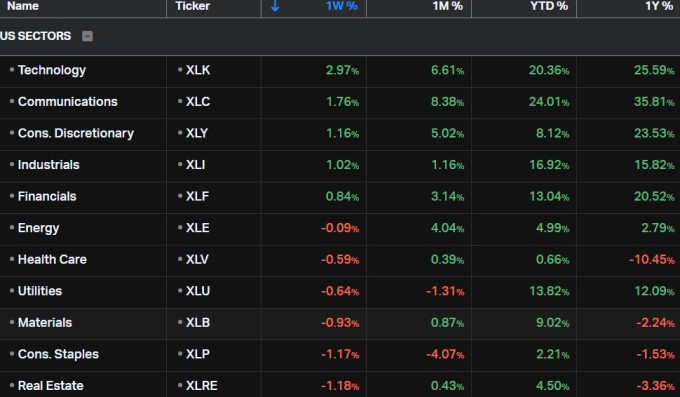This screenshot has height=397, width=680.
Task: Sort by 1W % column header
Action: pos(341,6)
